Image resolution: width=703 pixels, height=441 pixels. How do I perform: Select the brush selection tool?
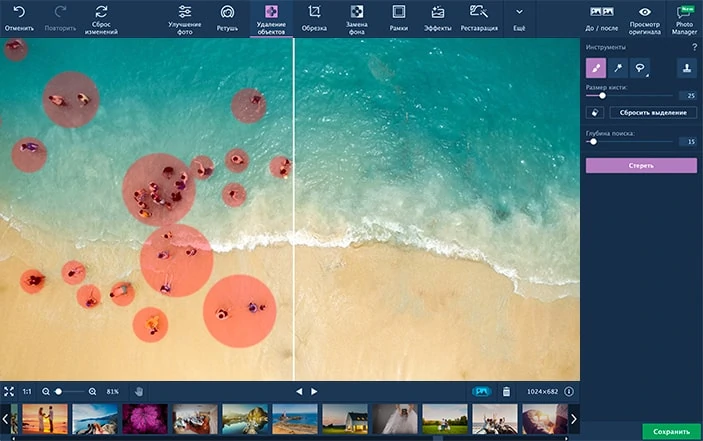pos(596,68)
